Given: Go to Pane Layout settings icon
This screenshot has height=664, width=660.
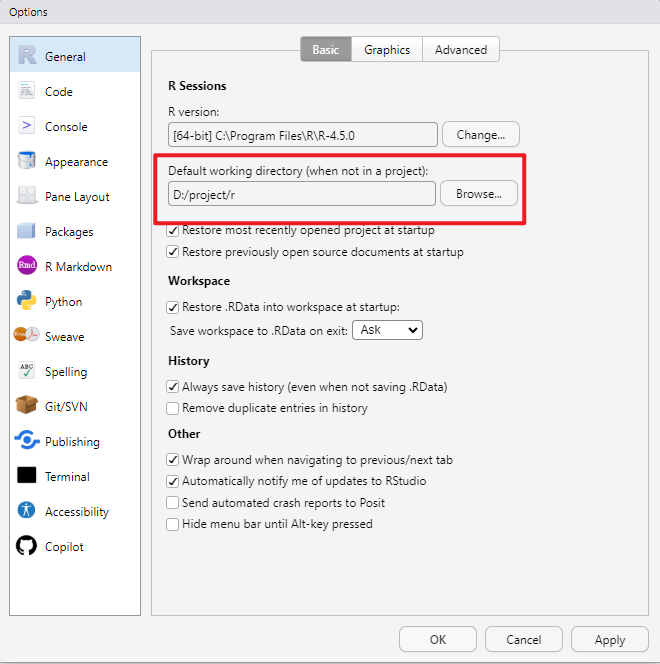Looking at the screenshot, I should 27,197.
